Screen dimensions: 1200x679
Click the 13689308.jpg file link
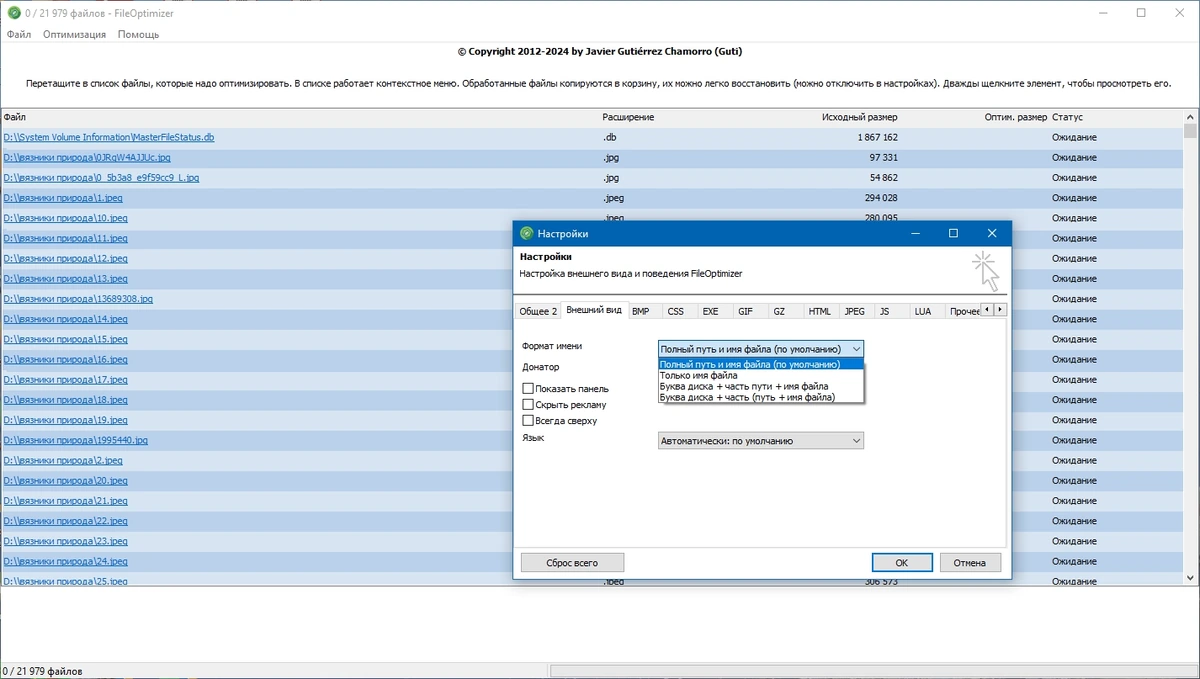[78, 299]
